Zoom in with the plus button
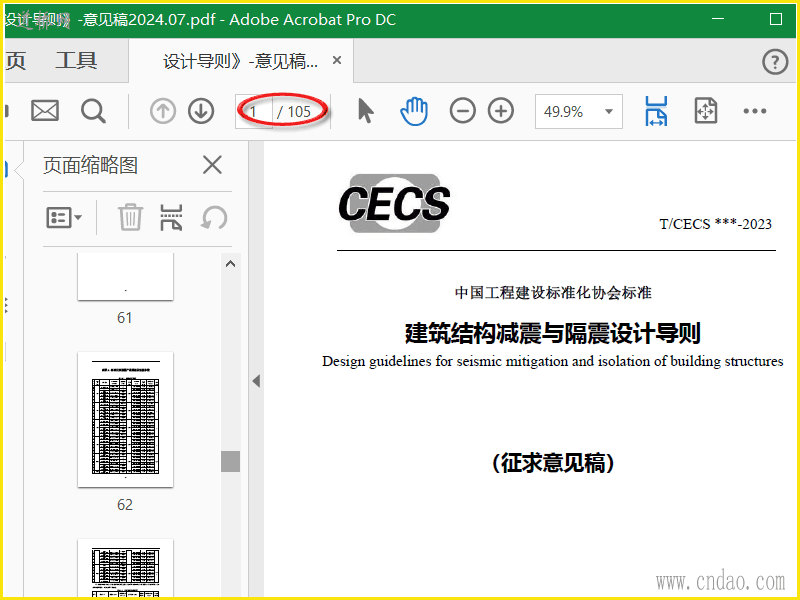Screen dimensions: 800x600 (x=501, y=111)
